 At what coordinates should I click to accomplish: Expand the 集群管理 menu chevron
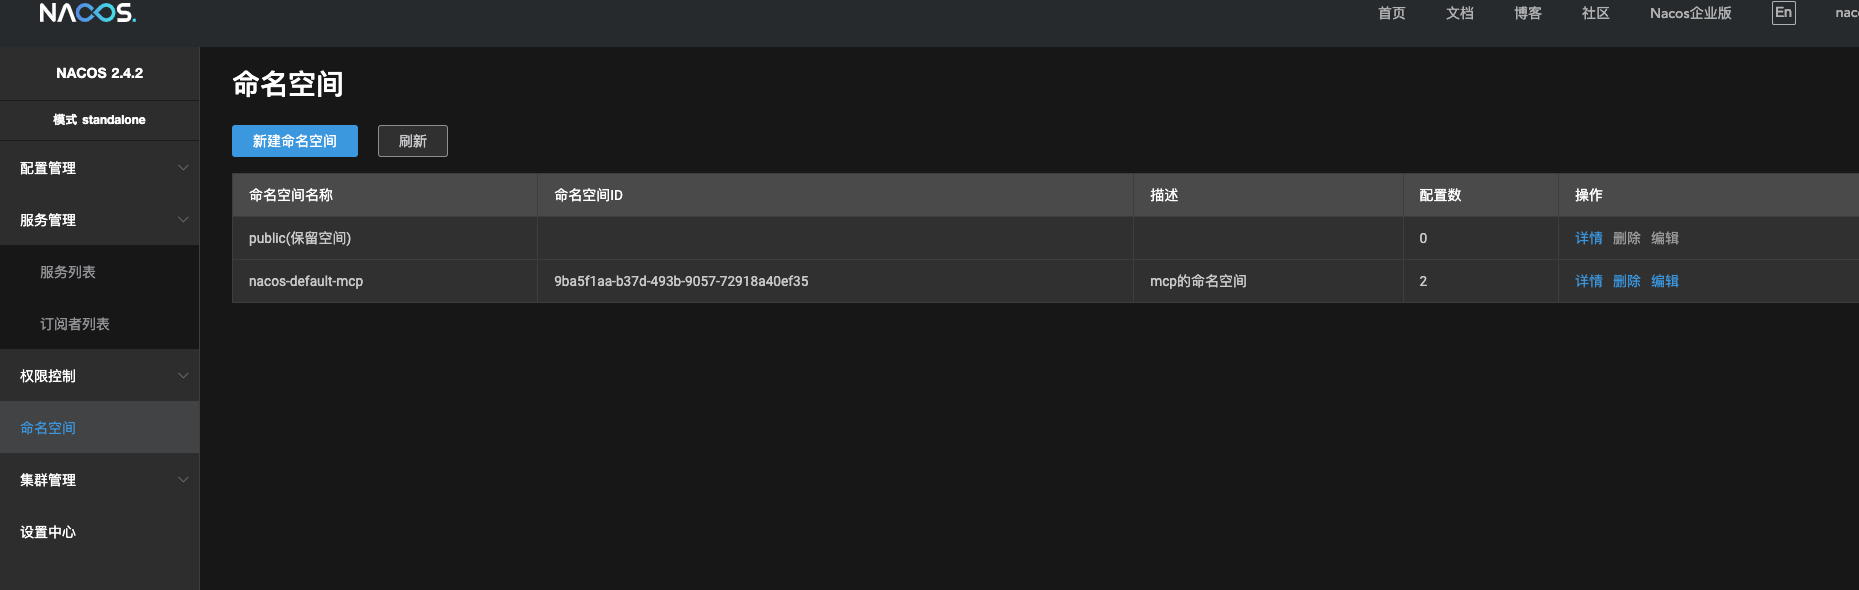tap(183, 480)
